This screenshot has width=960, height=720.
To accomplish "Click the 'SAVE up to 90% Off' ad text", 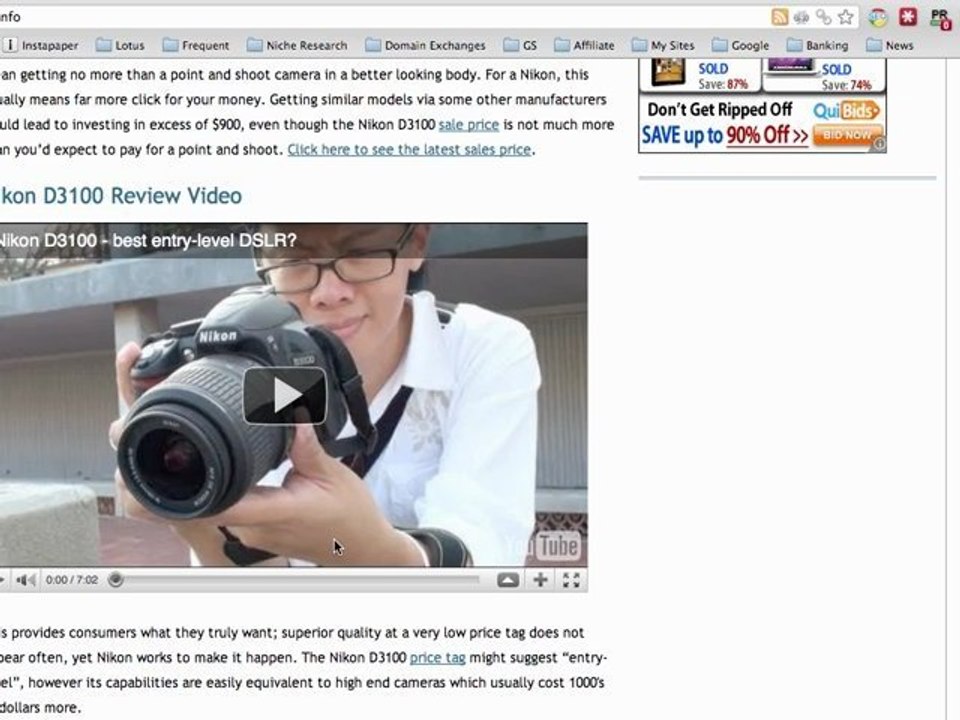I will pos(725,135).
